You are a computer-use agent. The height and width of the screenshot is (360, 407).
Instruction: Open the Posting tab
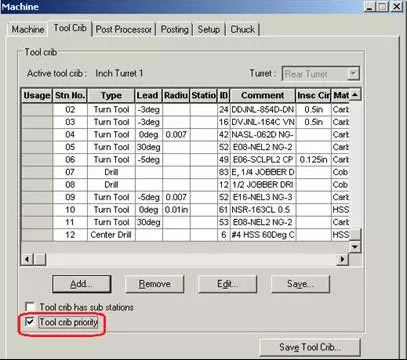coord(175,29)
